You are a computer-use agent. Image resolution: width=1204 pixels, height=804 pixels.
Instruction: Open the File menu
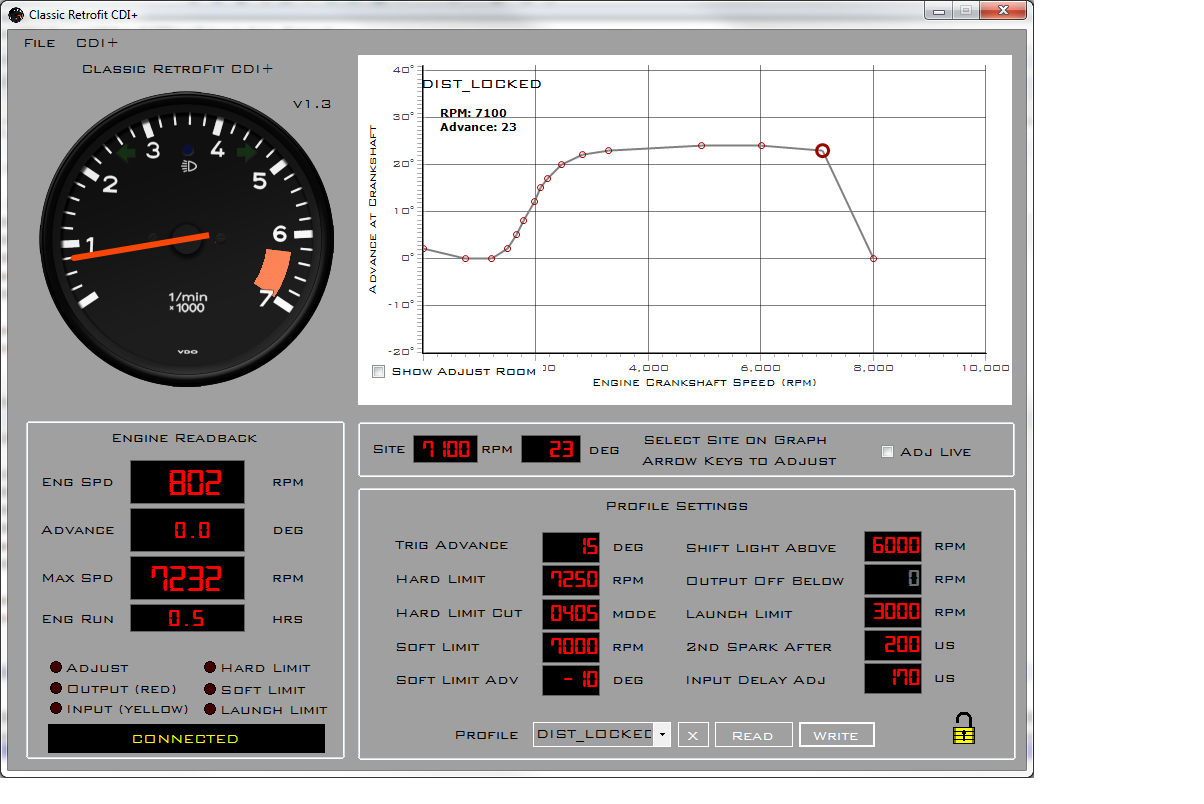pyautogui.click(x=40, y=43)
